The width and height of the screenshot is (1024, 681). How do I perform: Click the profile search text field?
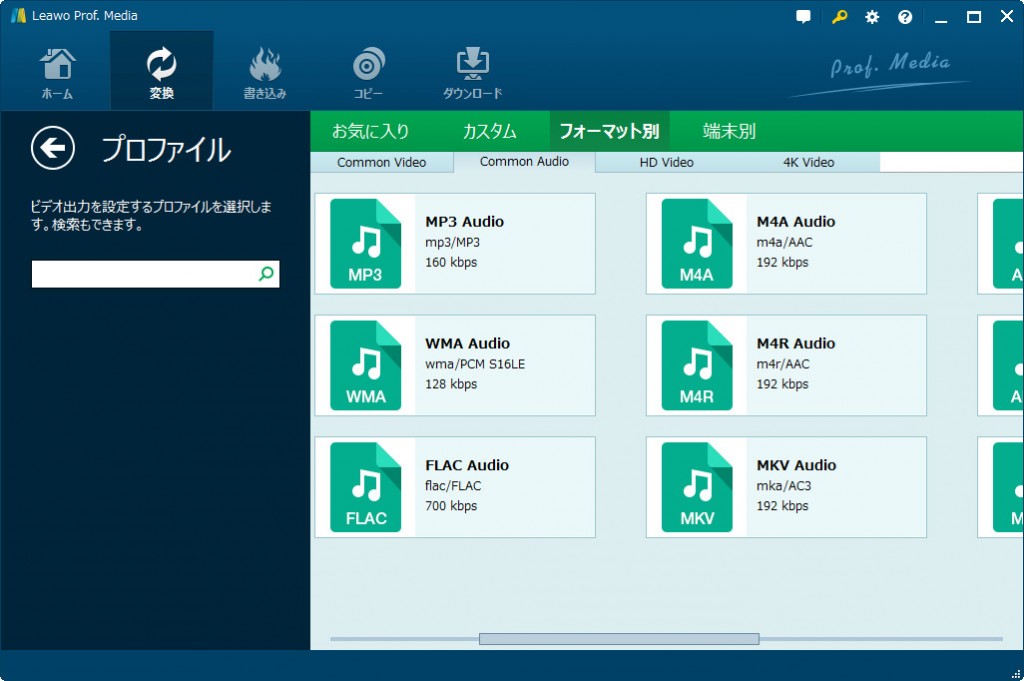(143, 274)
